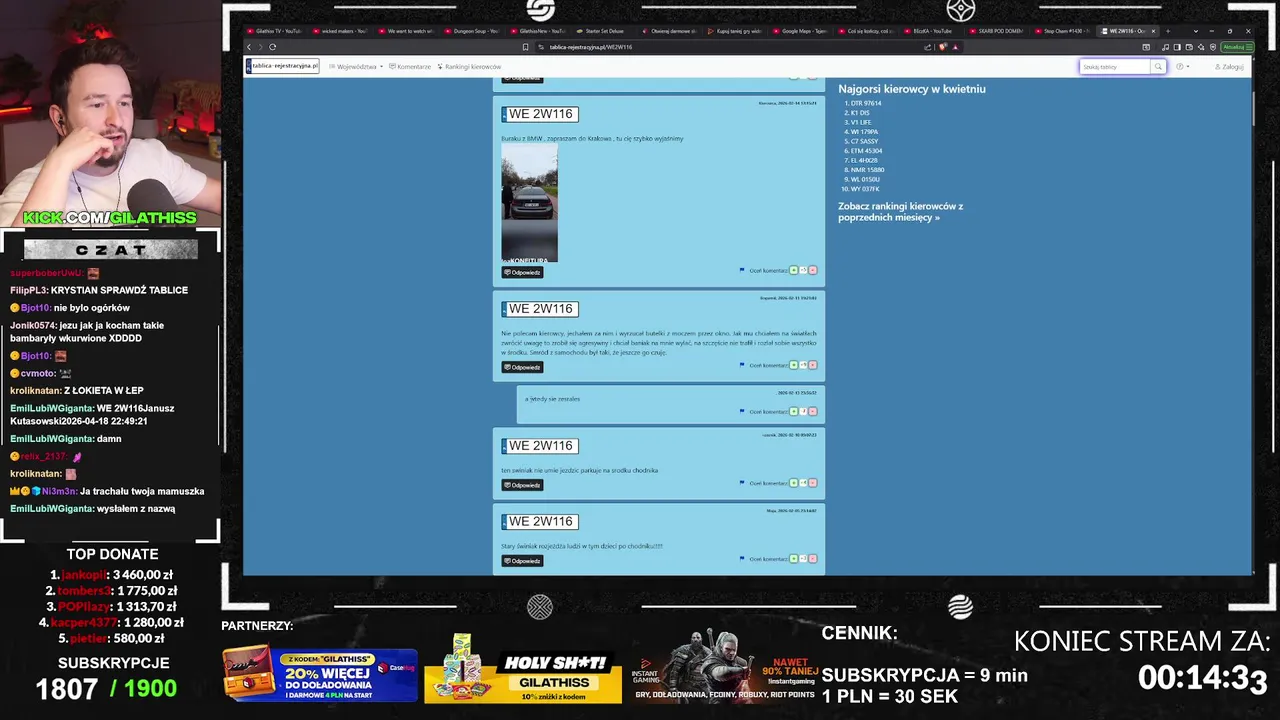Open ranking entry EL 4HX28
Screen dimensions: 1280x720
864,160
